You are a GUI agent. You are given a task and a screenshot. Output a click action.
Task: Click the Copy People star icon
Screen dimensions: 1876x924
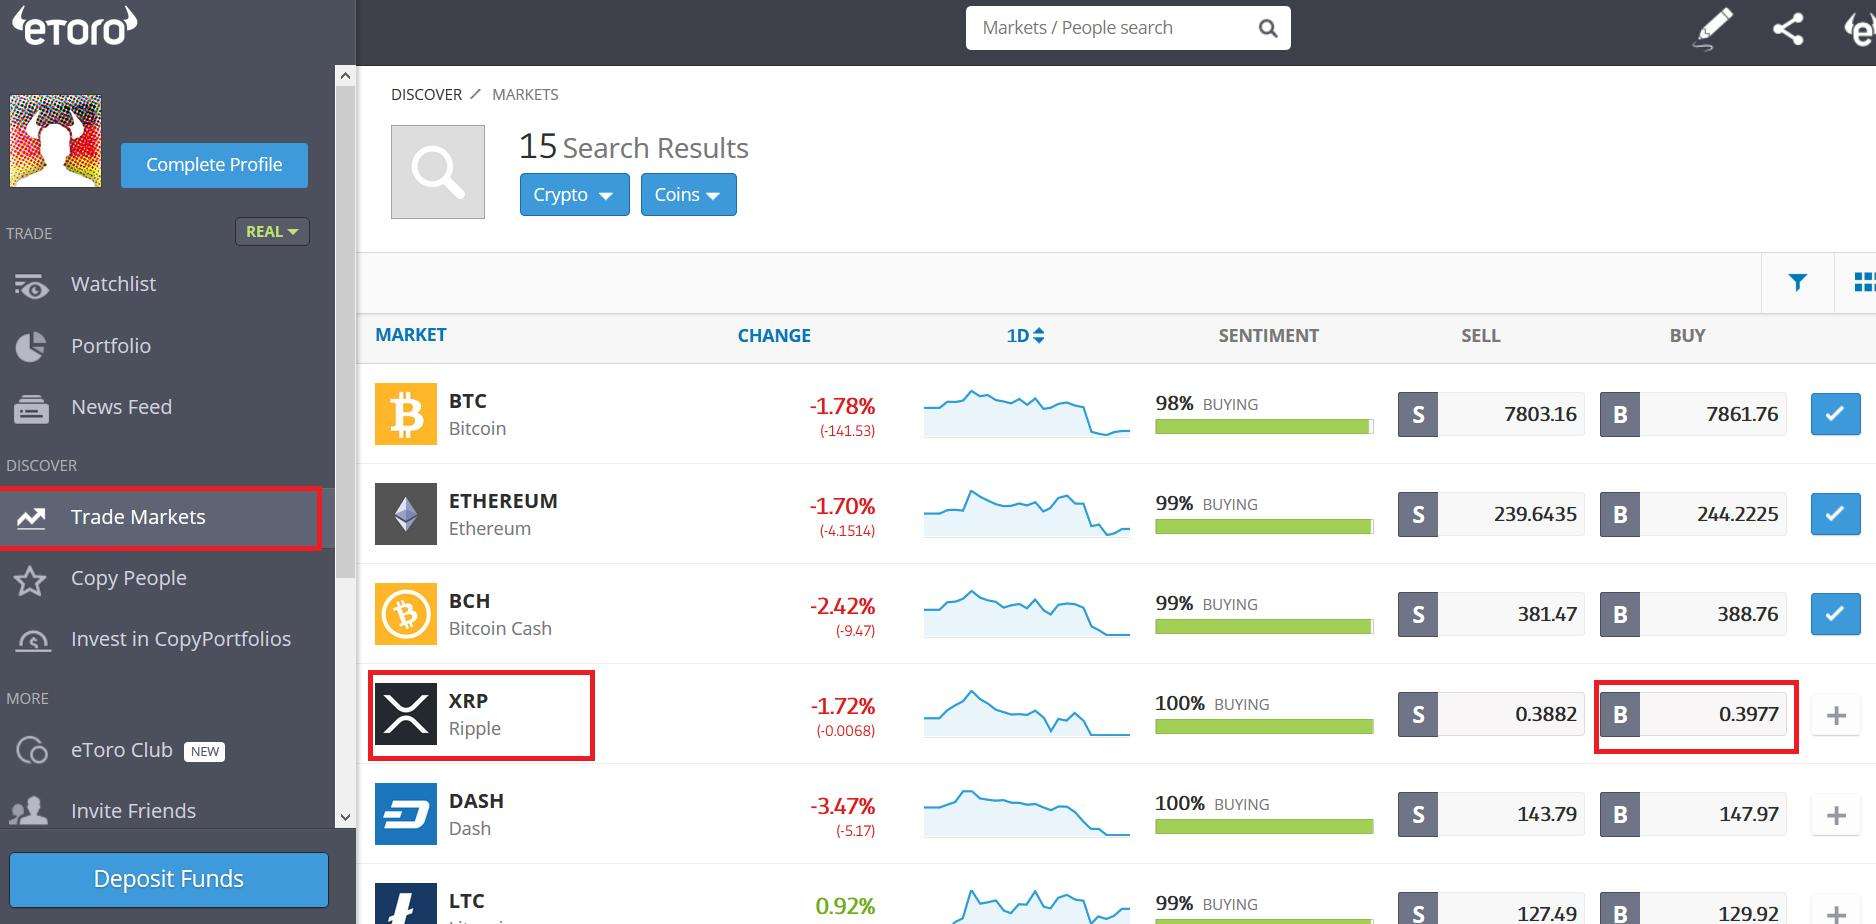[31, 579]
